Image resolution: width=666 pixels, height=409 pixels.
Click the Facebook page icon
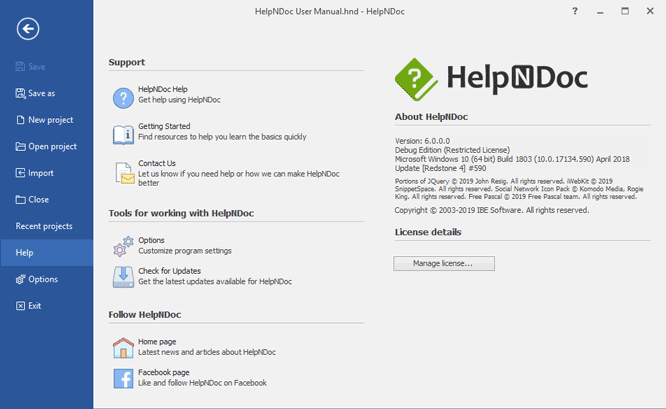click(123, 378)
